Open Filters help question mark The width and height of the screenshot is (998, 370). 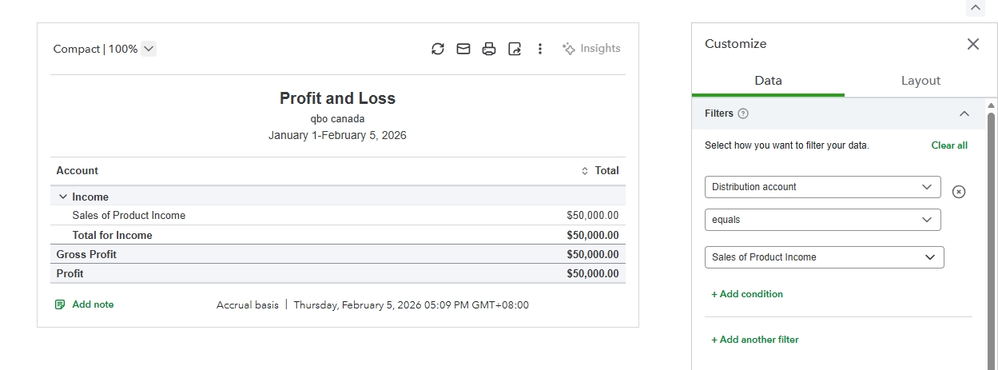click(743, 113)
